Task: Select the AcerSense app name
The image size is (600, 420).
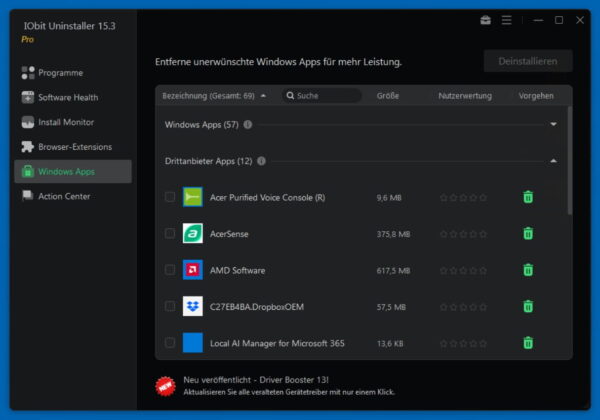Action: (229, 234)
